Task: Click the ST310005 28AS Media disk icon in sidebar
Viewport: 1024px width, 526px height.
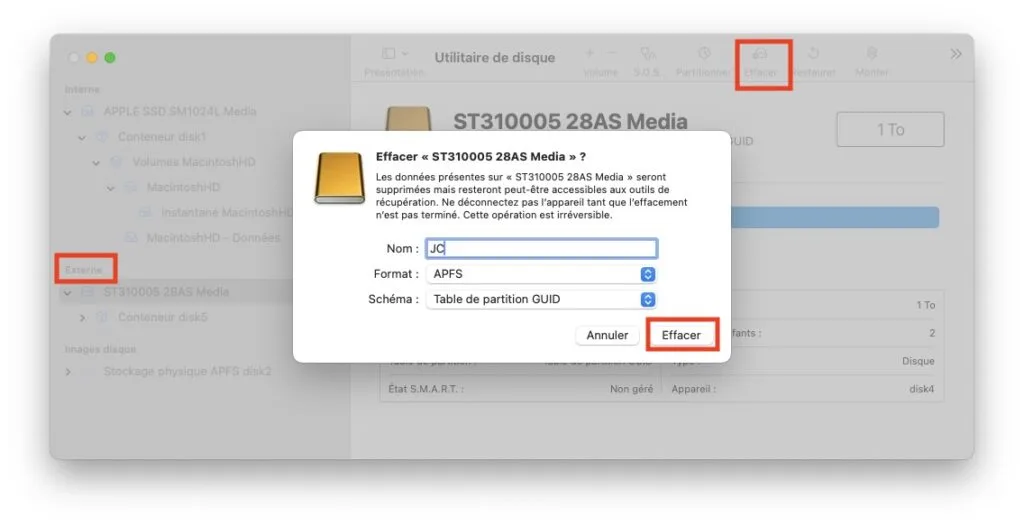Action: tap(88, 292)
